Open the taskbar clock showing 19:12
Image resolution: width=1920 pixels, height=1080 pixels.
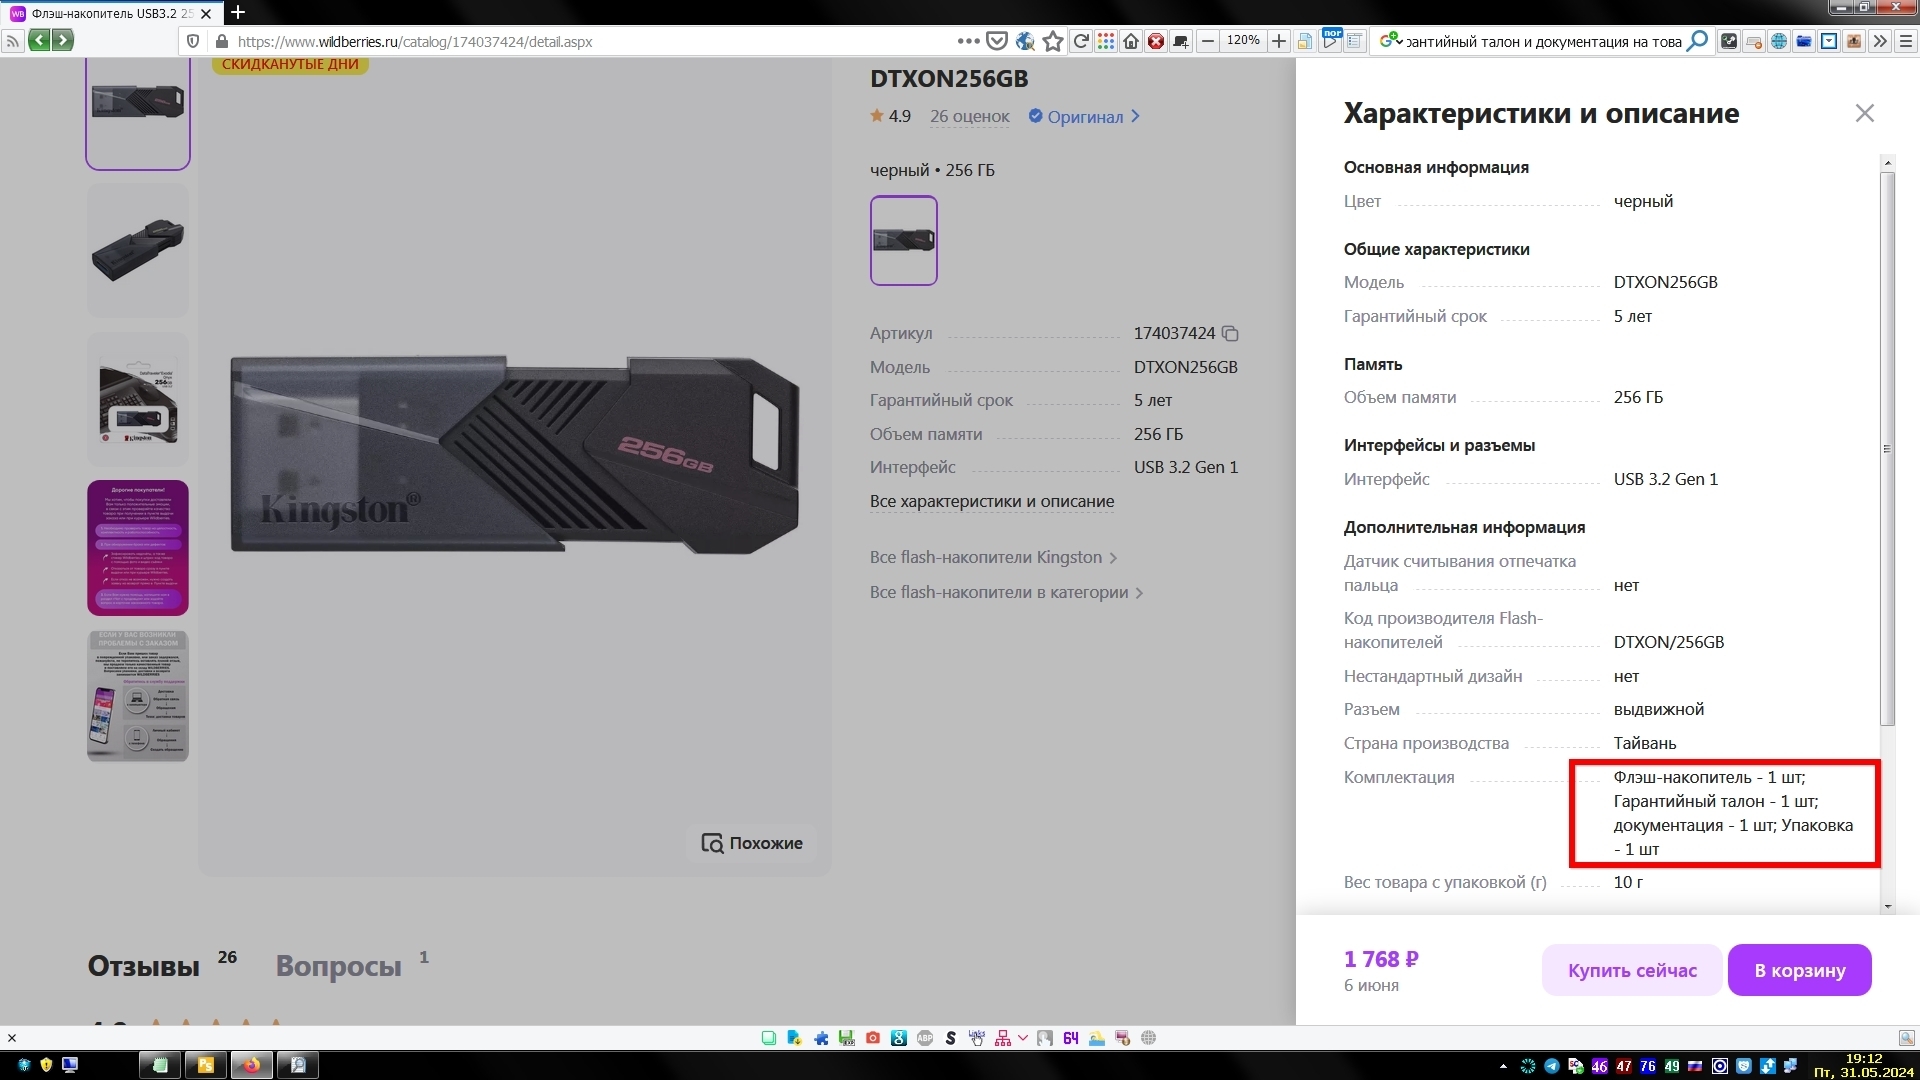(x=1863, y=1065)
